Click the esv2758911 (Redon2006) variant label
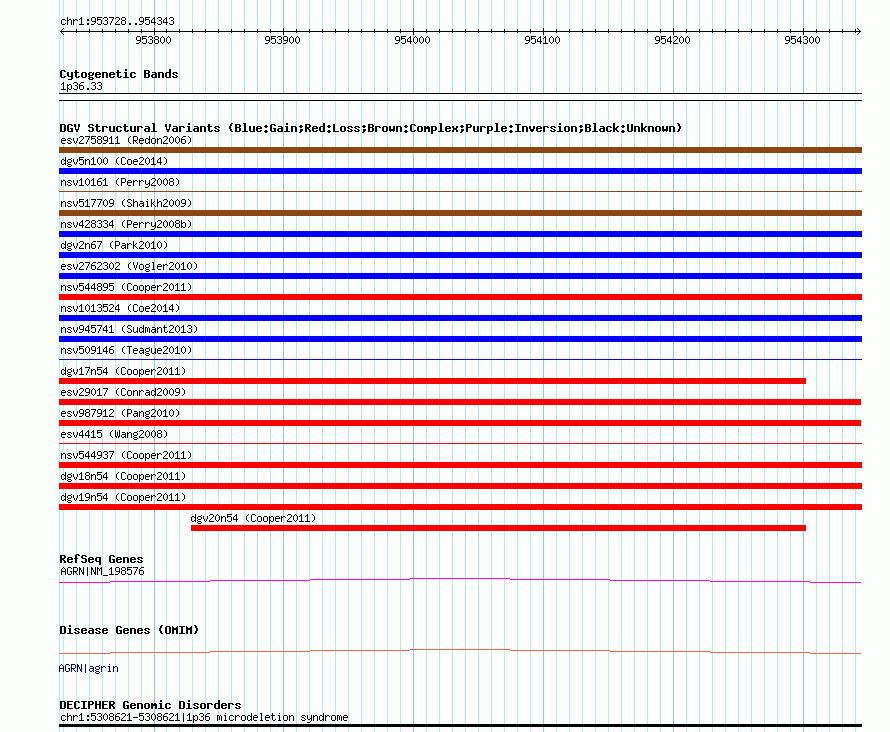The height and width of the screenshot is (732, 890). pos(126,140)
